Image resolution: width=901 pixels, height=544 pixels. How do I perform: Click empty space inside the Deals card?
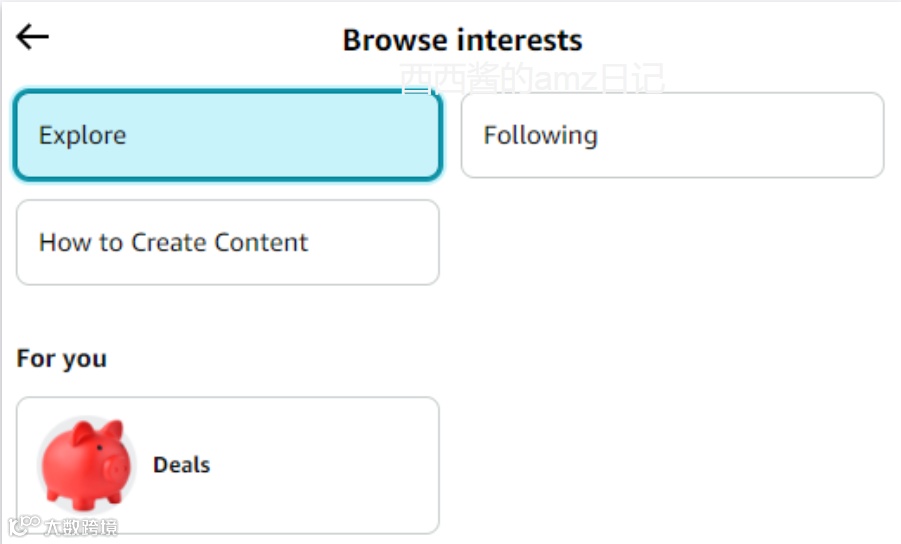coord(330,465)
